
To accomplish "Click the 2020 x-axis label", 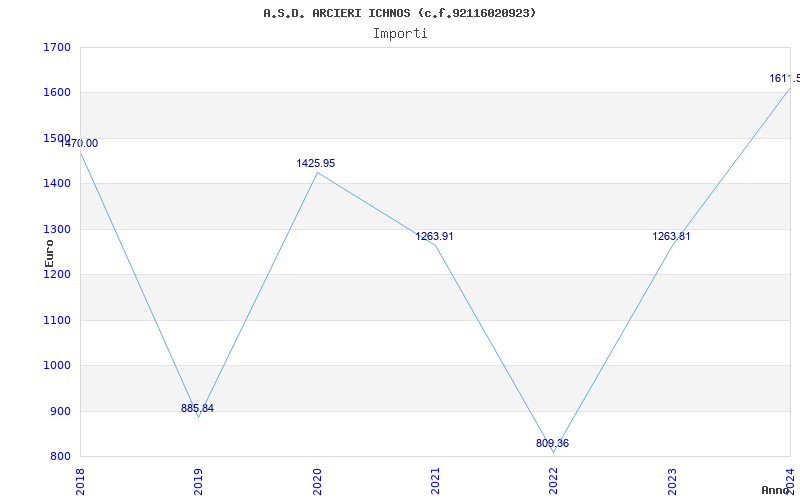I will (x=316, y=481).
